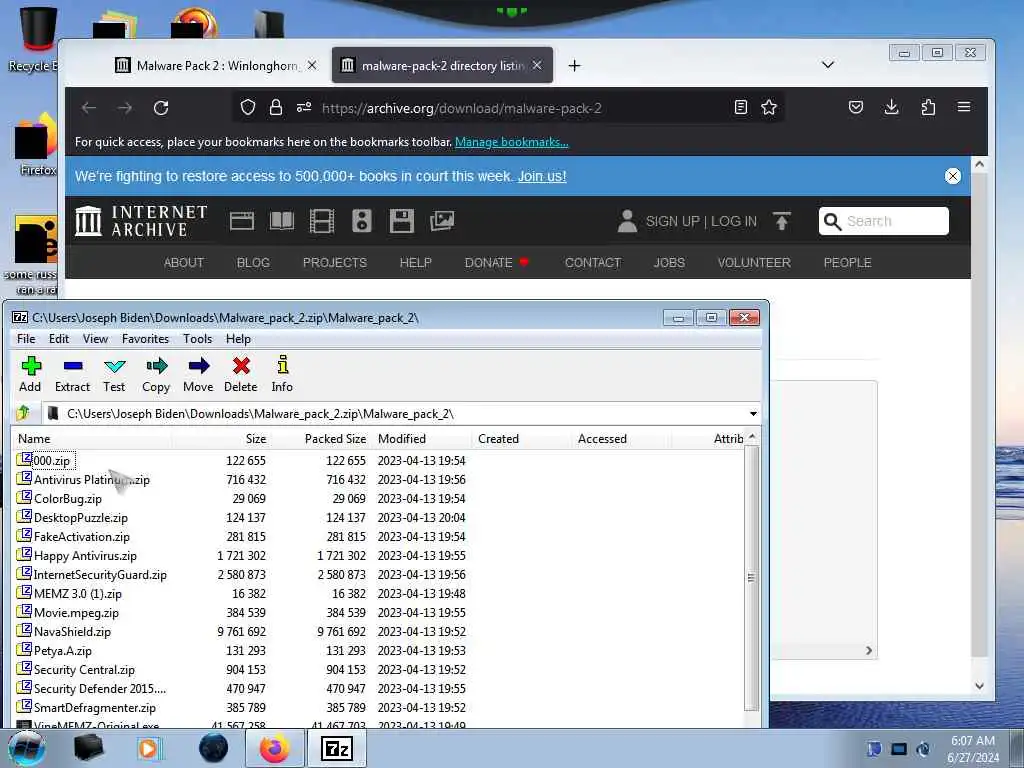Click the Extract tool in 7-Zip
The image size is (1024, 768).
72,374
